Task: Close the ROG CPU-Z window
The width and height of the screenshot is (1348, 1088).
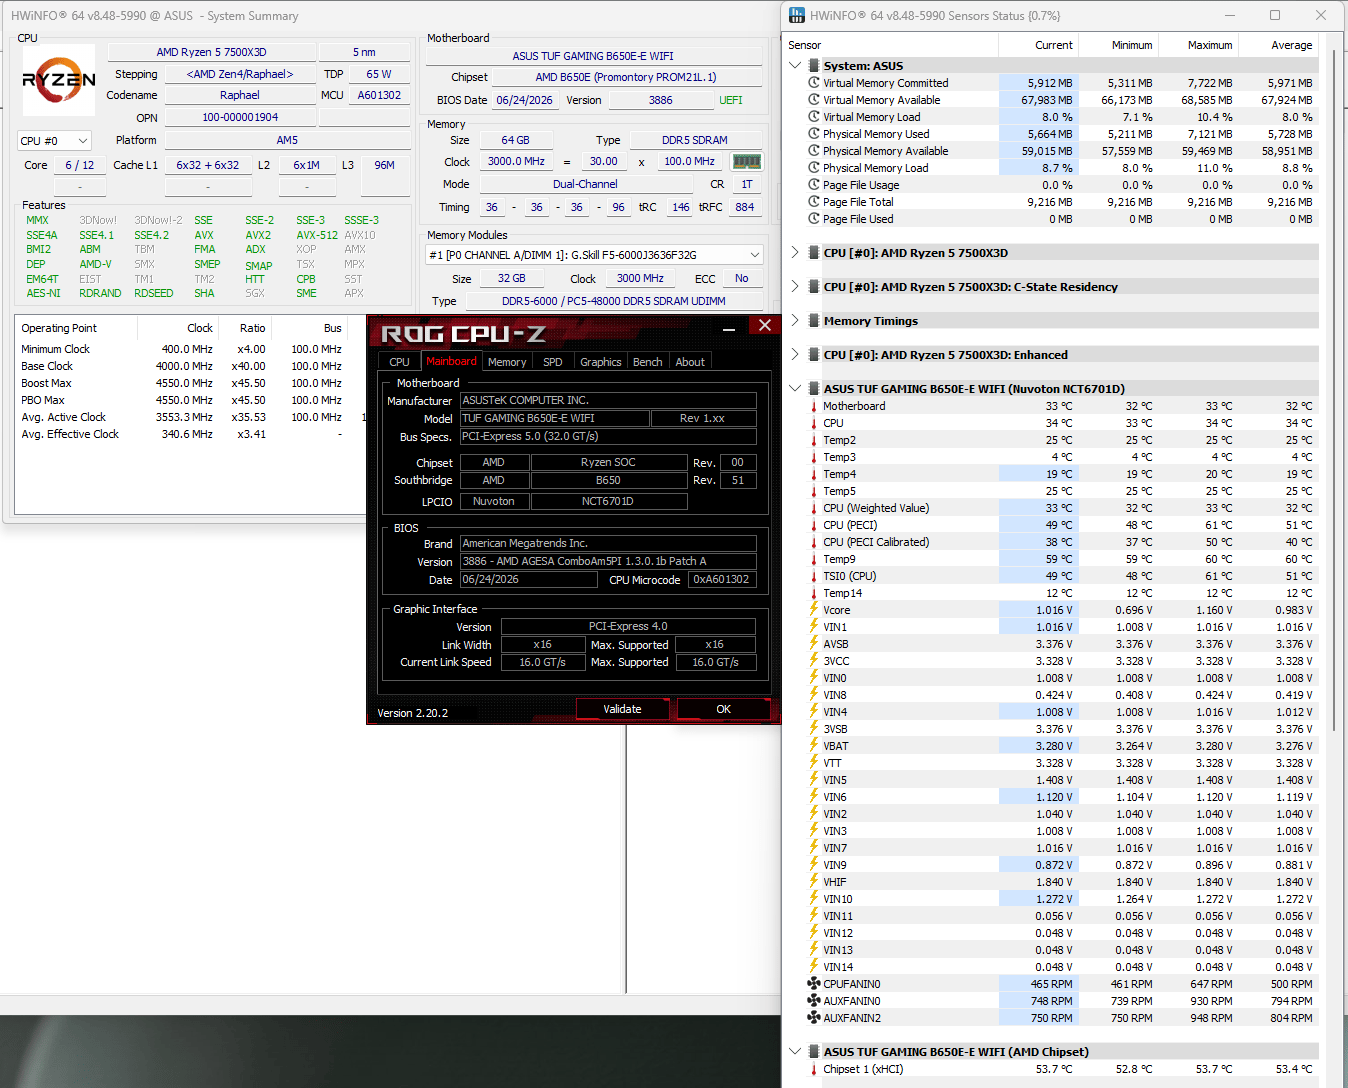Action: 764,325
